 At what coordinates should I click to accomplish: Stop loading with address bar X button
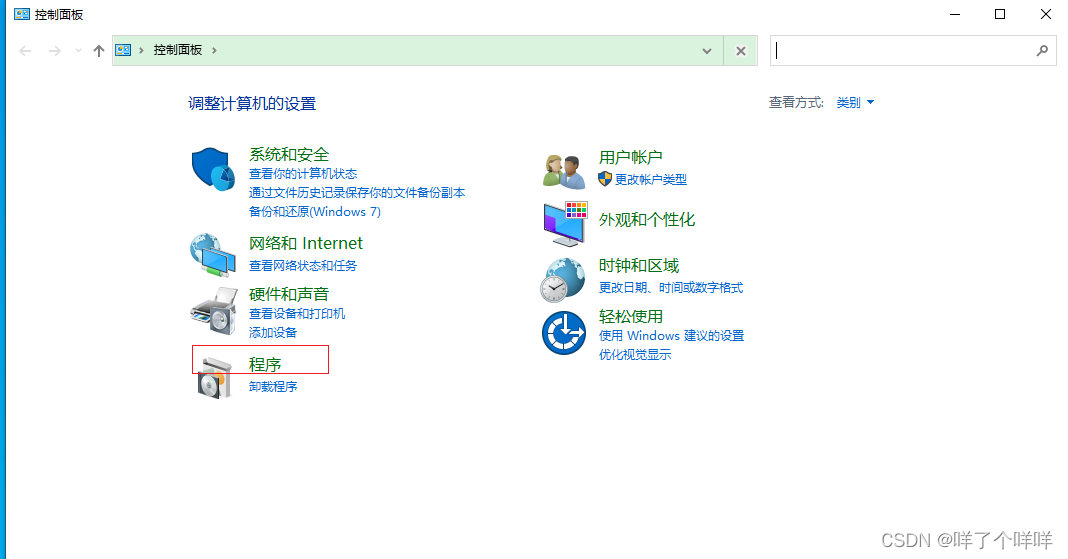coord(741,51)
